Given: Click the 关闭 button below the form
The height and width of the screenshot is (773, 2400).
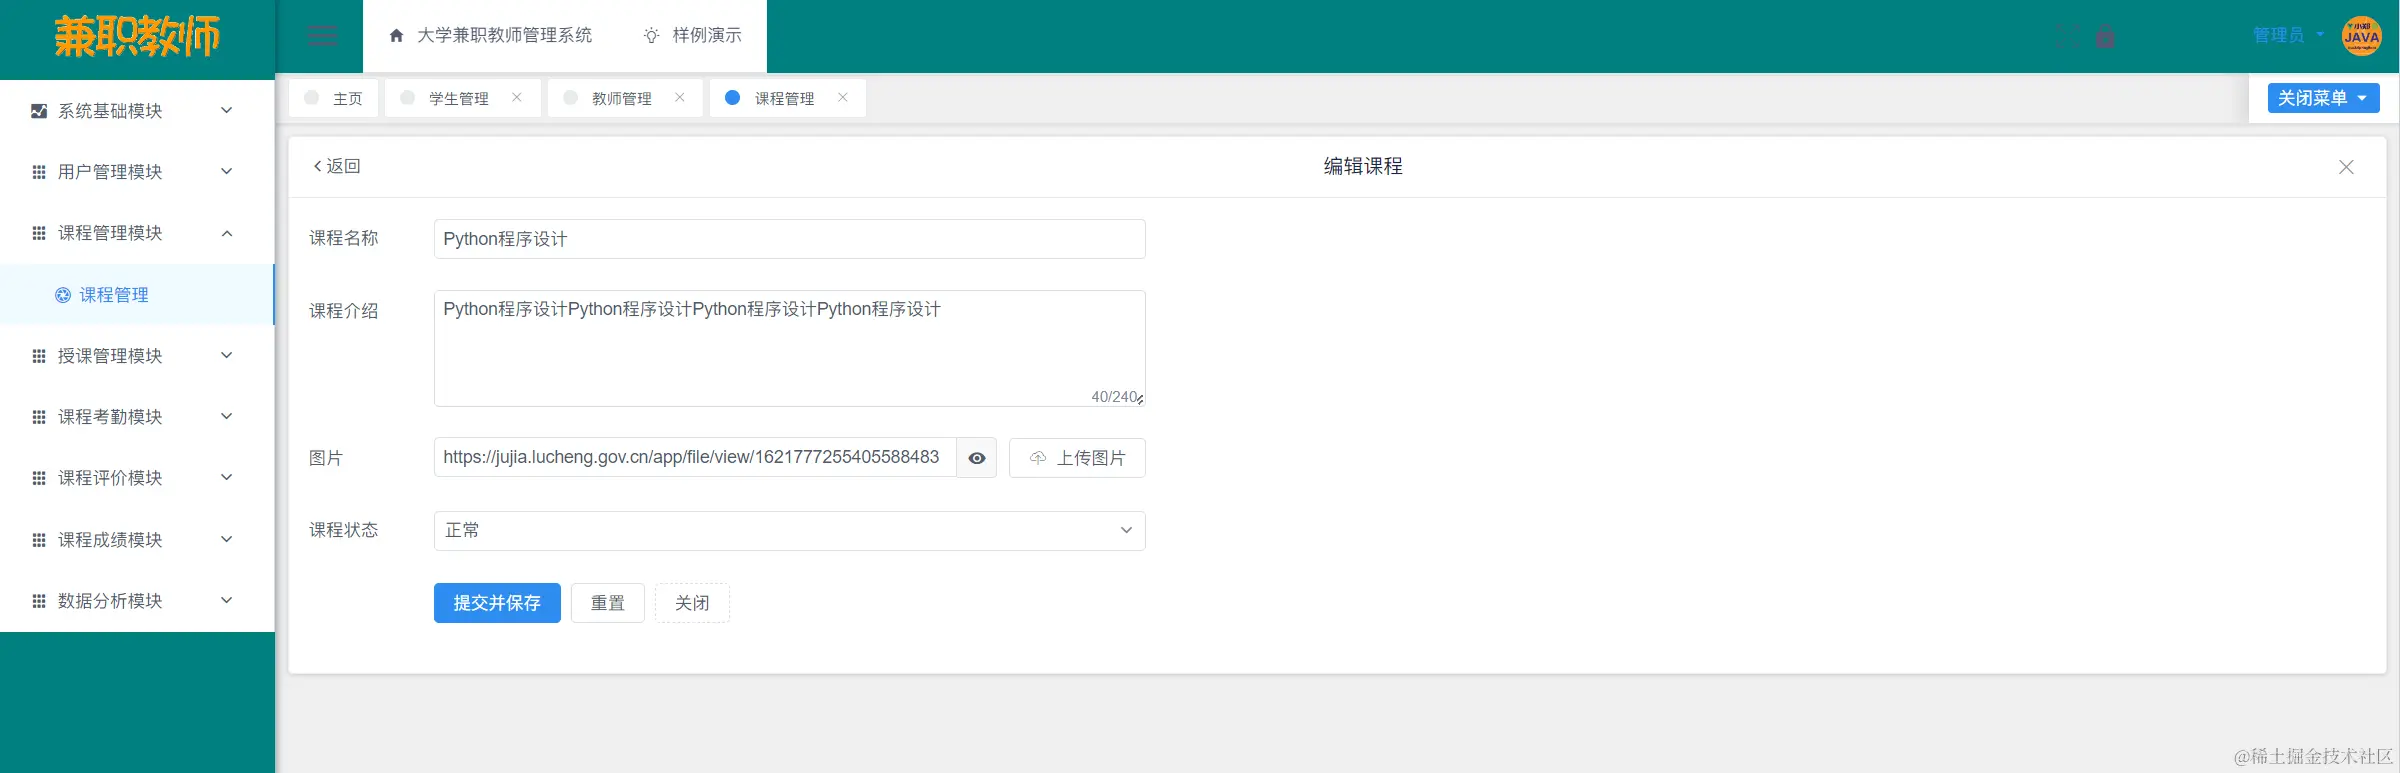Looking at the screenshot, I should (x=692, y=603).
